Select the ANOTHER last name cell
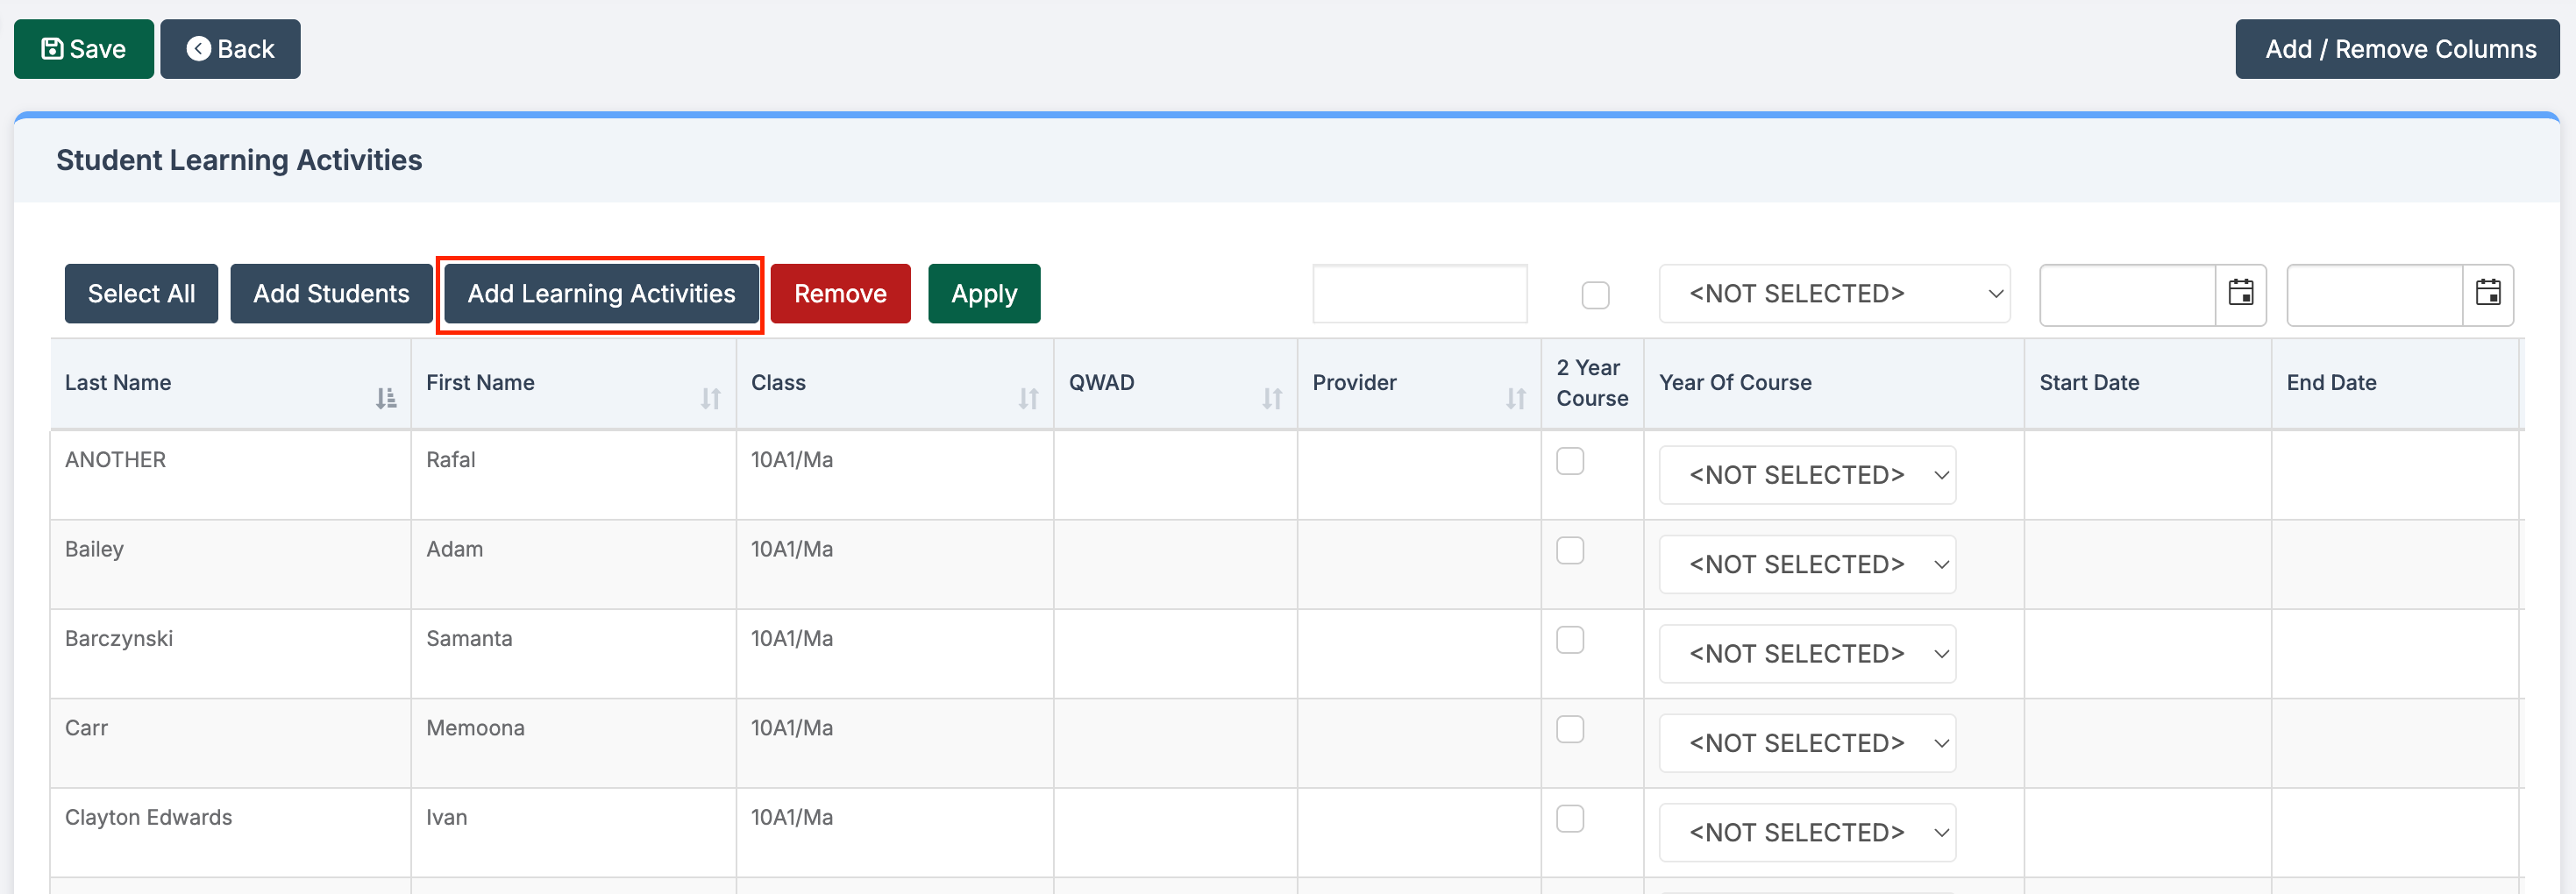The height and width of the screenshot is (894, 2576). 231,475
